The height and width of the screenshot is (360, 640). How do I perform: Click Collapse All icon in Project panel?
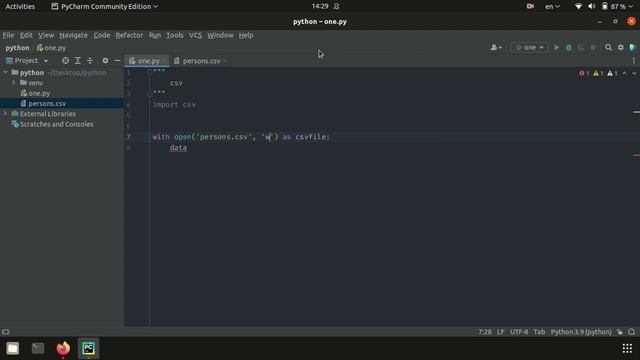pyautogui.click(x=90, y=60)
